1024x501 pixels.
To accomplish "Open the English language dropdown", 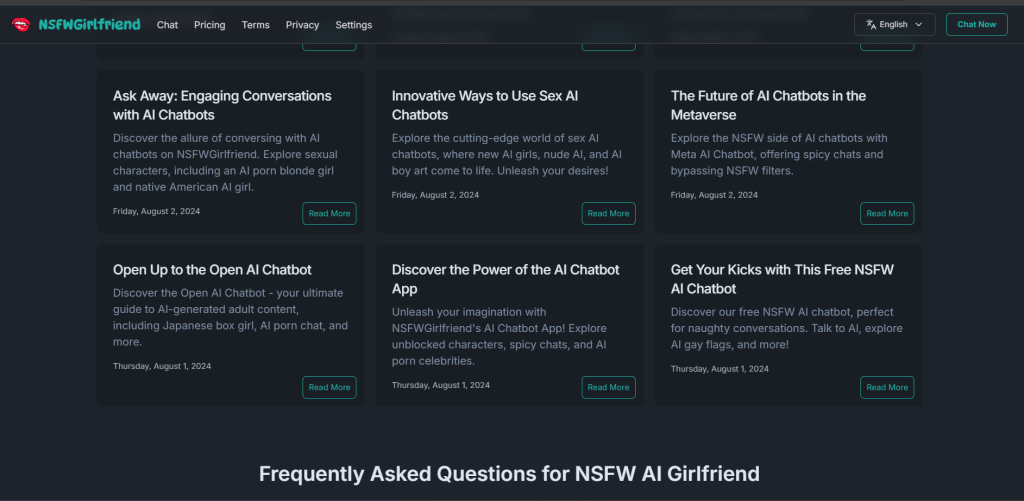I will 894,25.
